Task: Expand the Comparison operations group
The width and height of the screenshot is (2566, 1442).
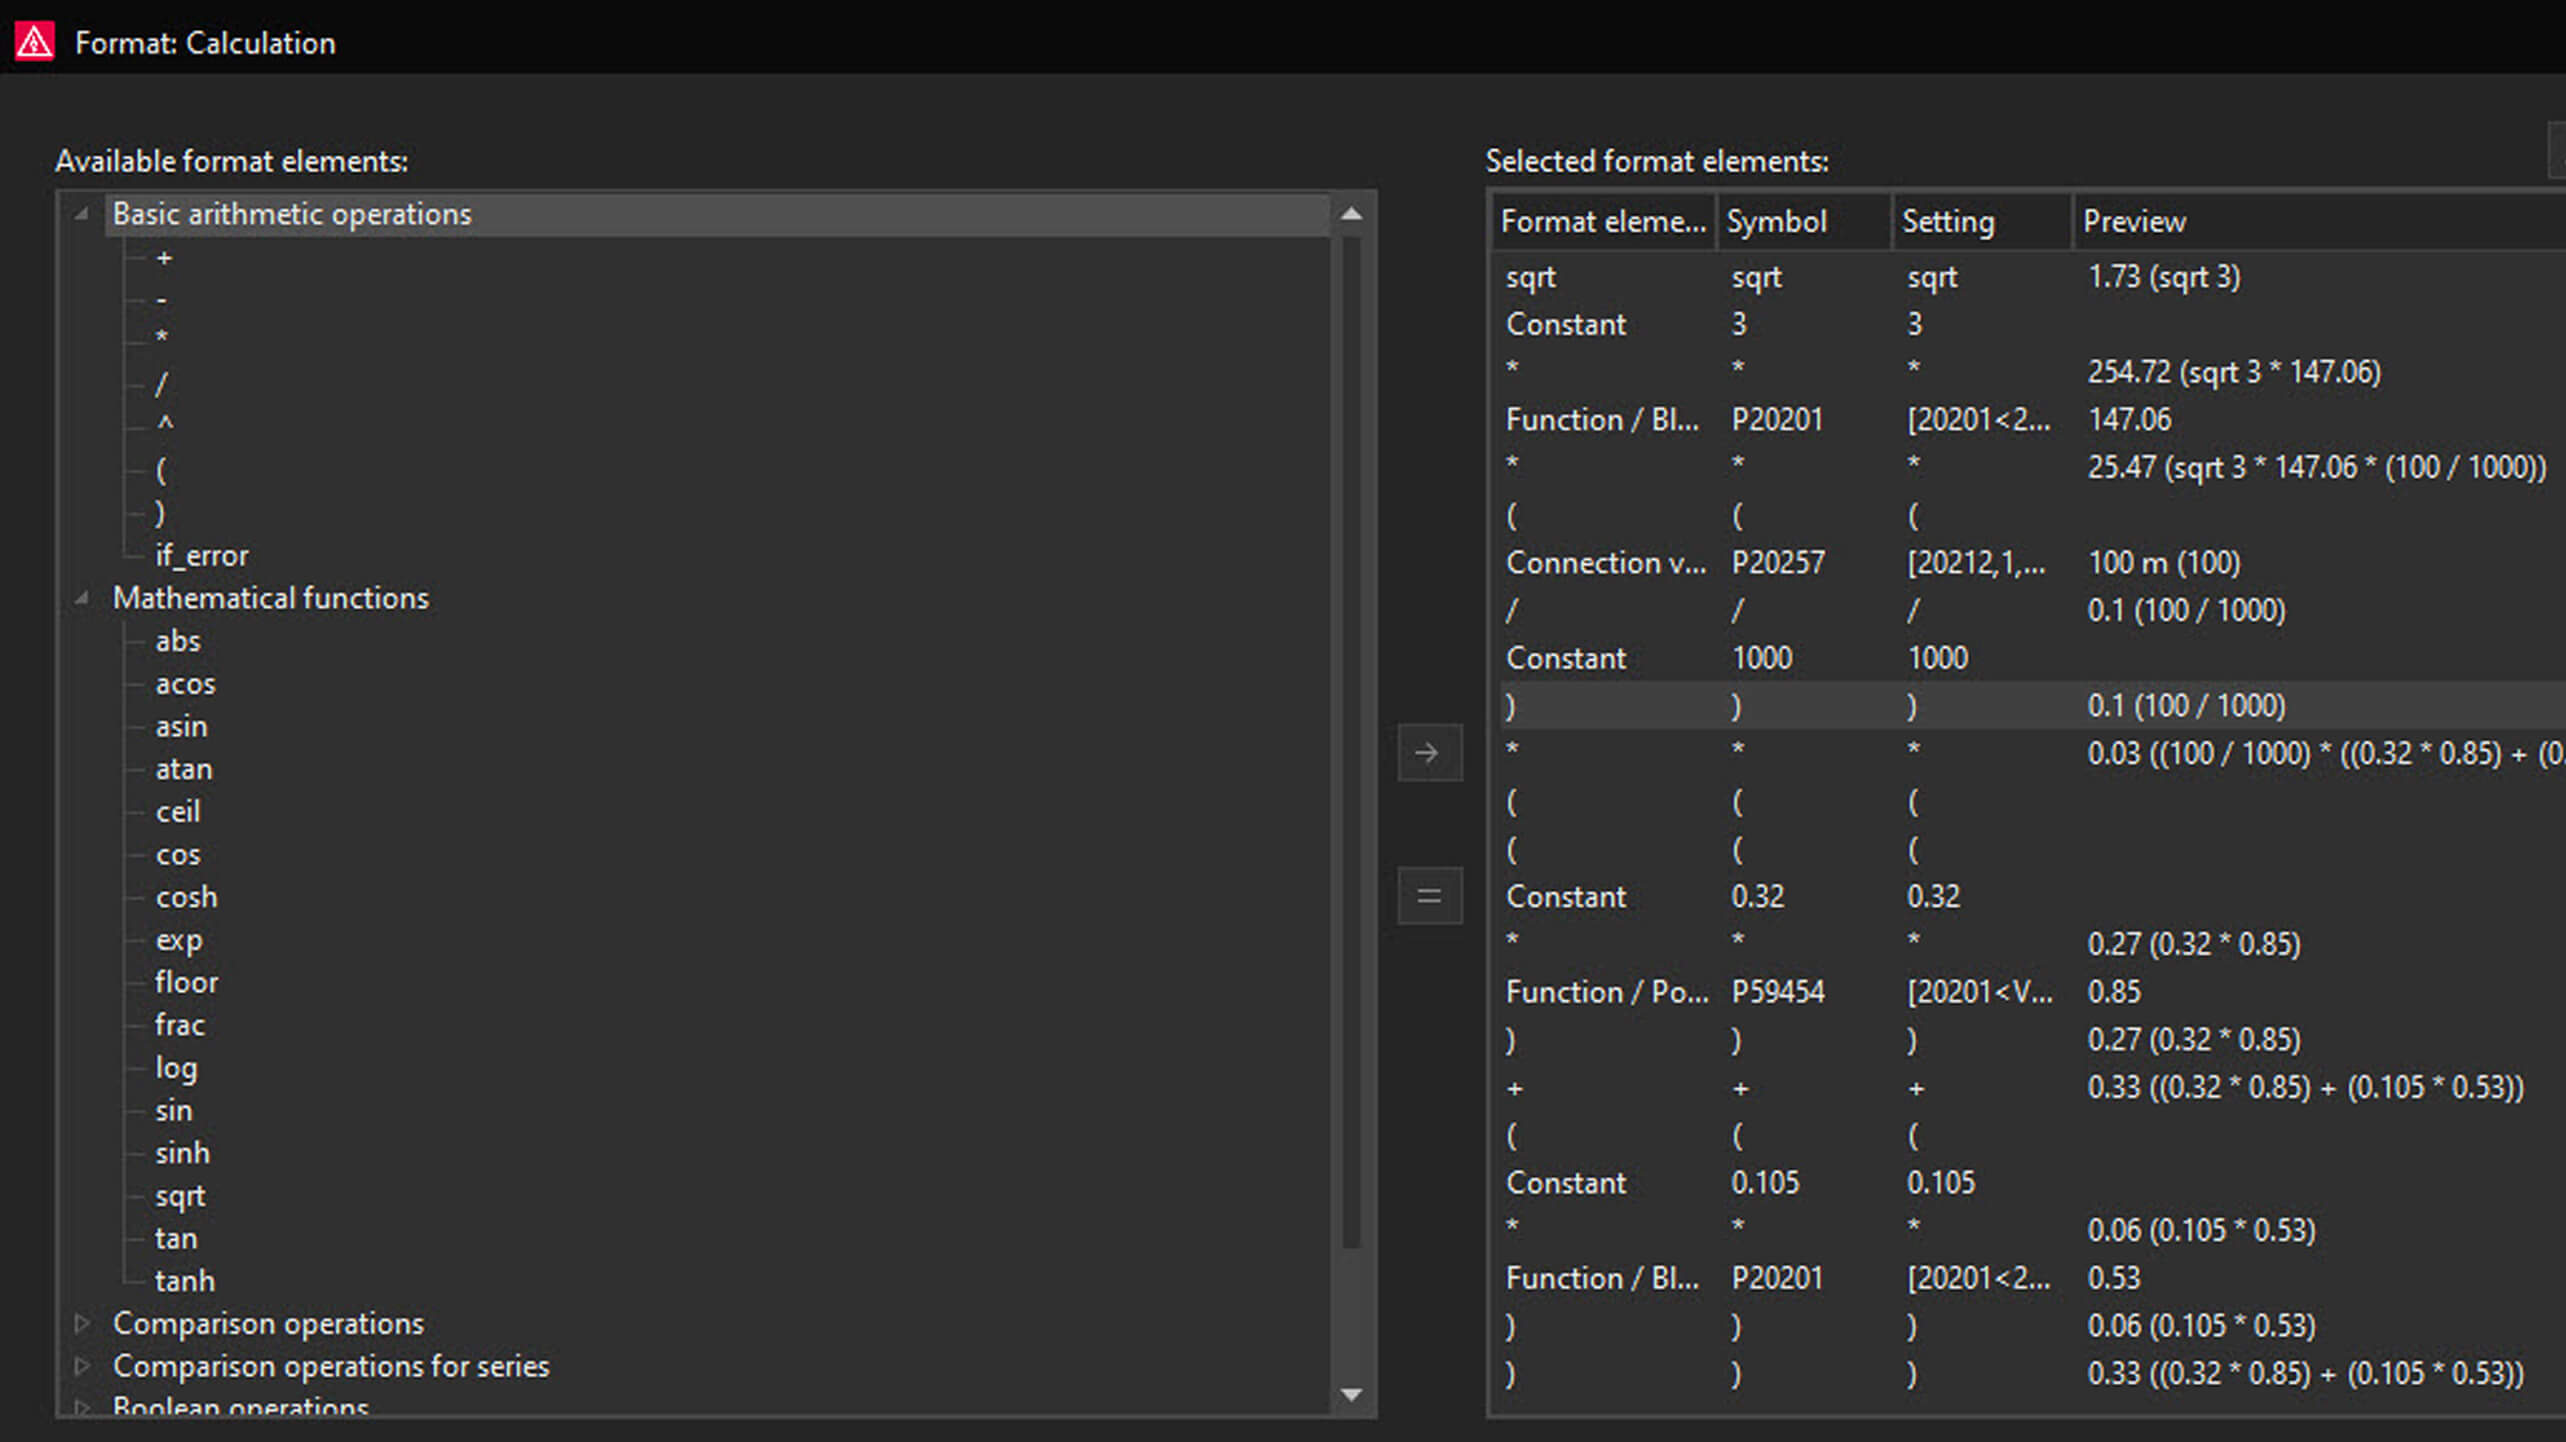Action: 82,1323
